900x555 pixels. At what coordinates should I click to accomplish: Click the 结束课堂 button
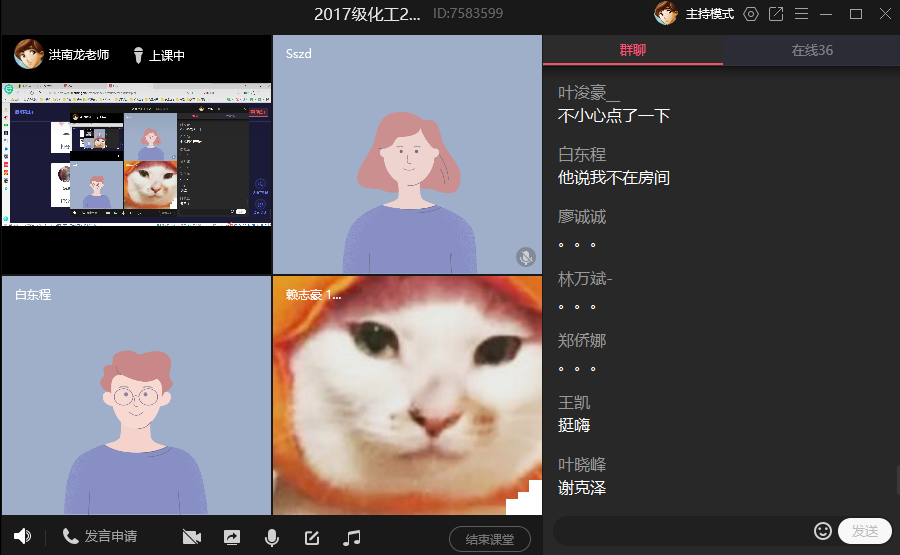tap(490, 539)
